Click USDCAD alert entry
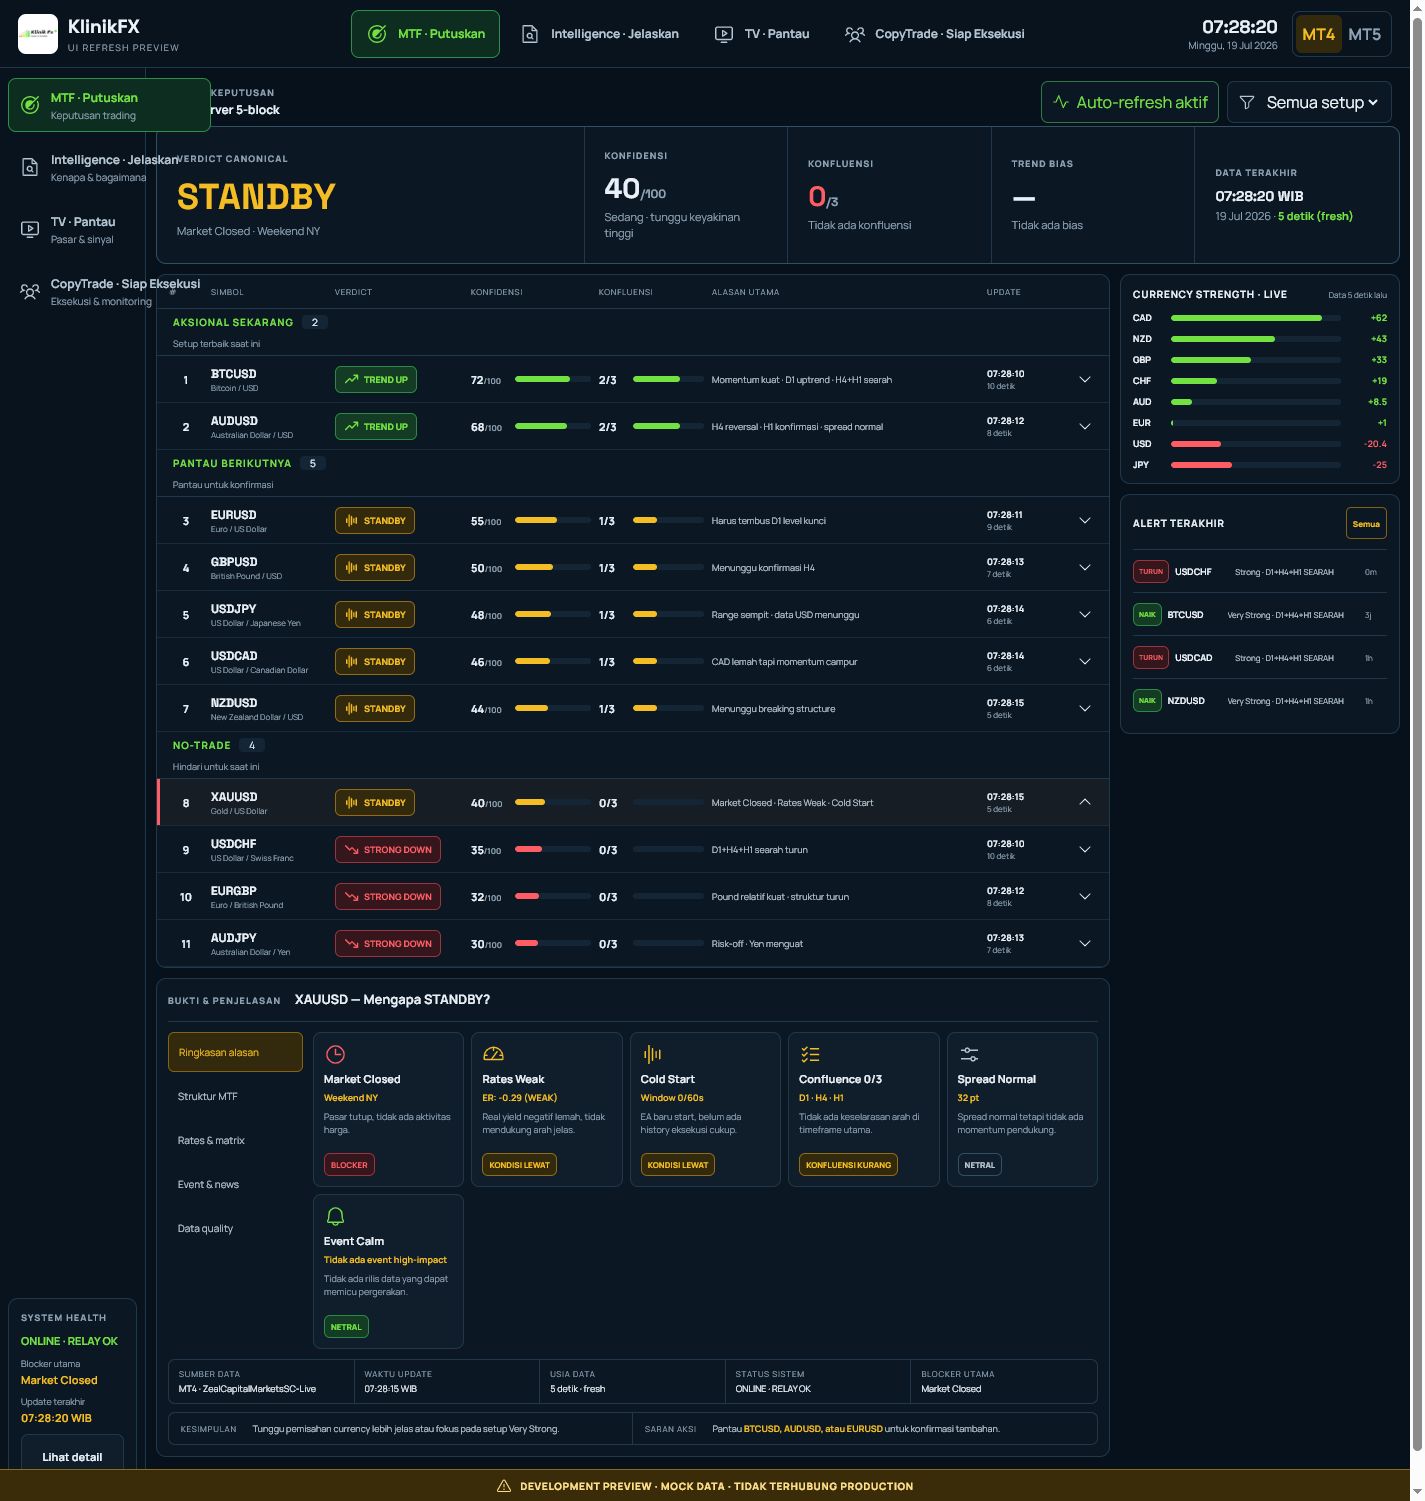Viewport: 1425px width, 1501px height. click(1260, 658)
